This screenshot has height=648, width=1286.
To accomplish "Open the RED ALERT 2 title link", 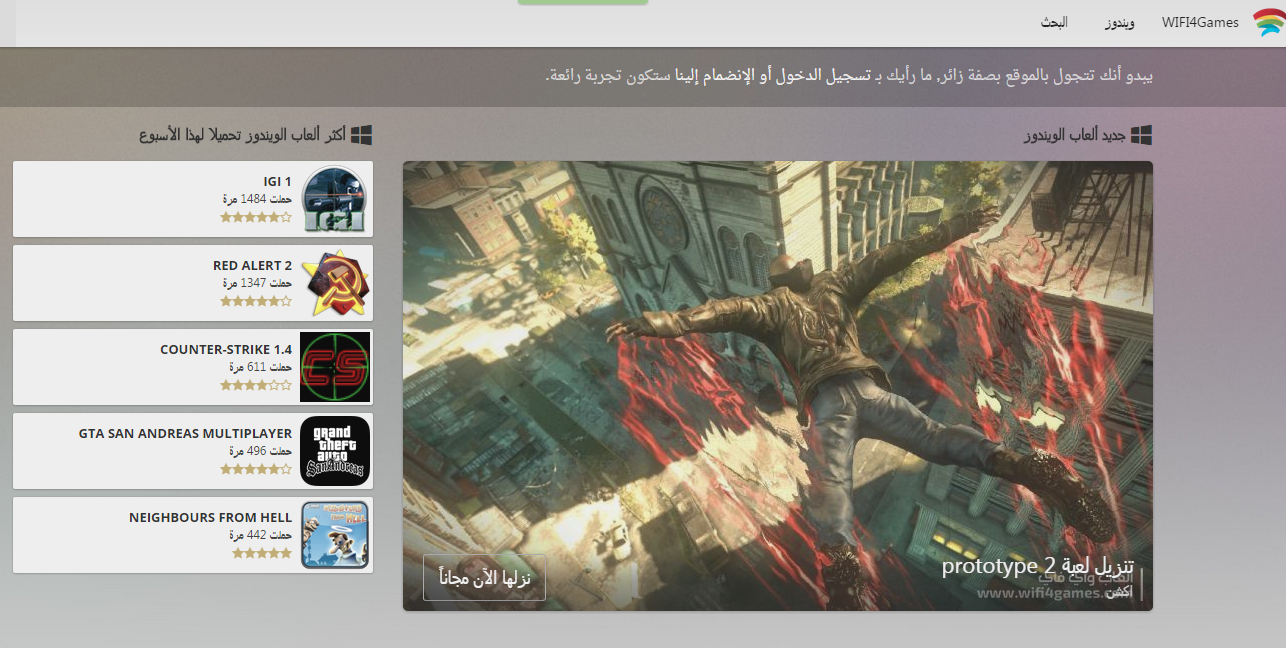I will (x=252, y=265).
